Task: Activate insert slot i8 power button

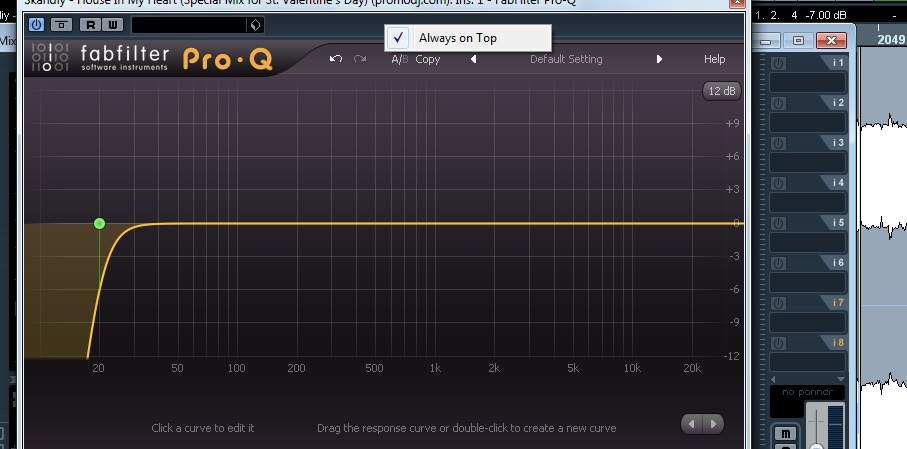Action: [x=779, y=343]
